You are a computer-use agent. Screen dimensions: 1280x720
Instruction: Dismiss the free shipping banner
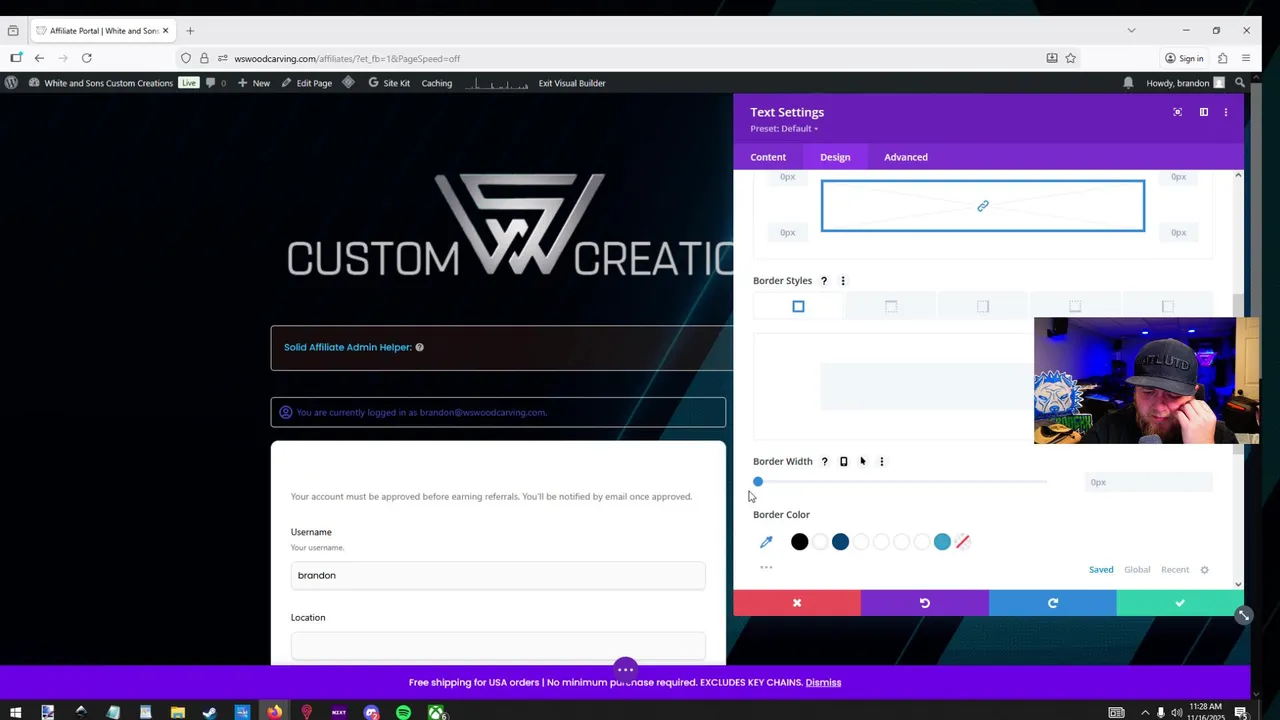point(823,683)
